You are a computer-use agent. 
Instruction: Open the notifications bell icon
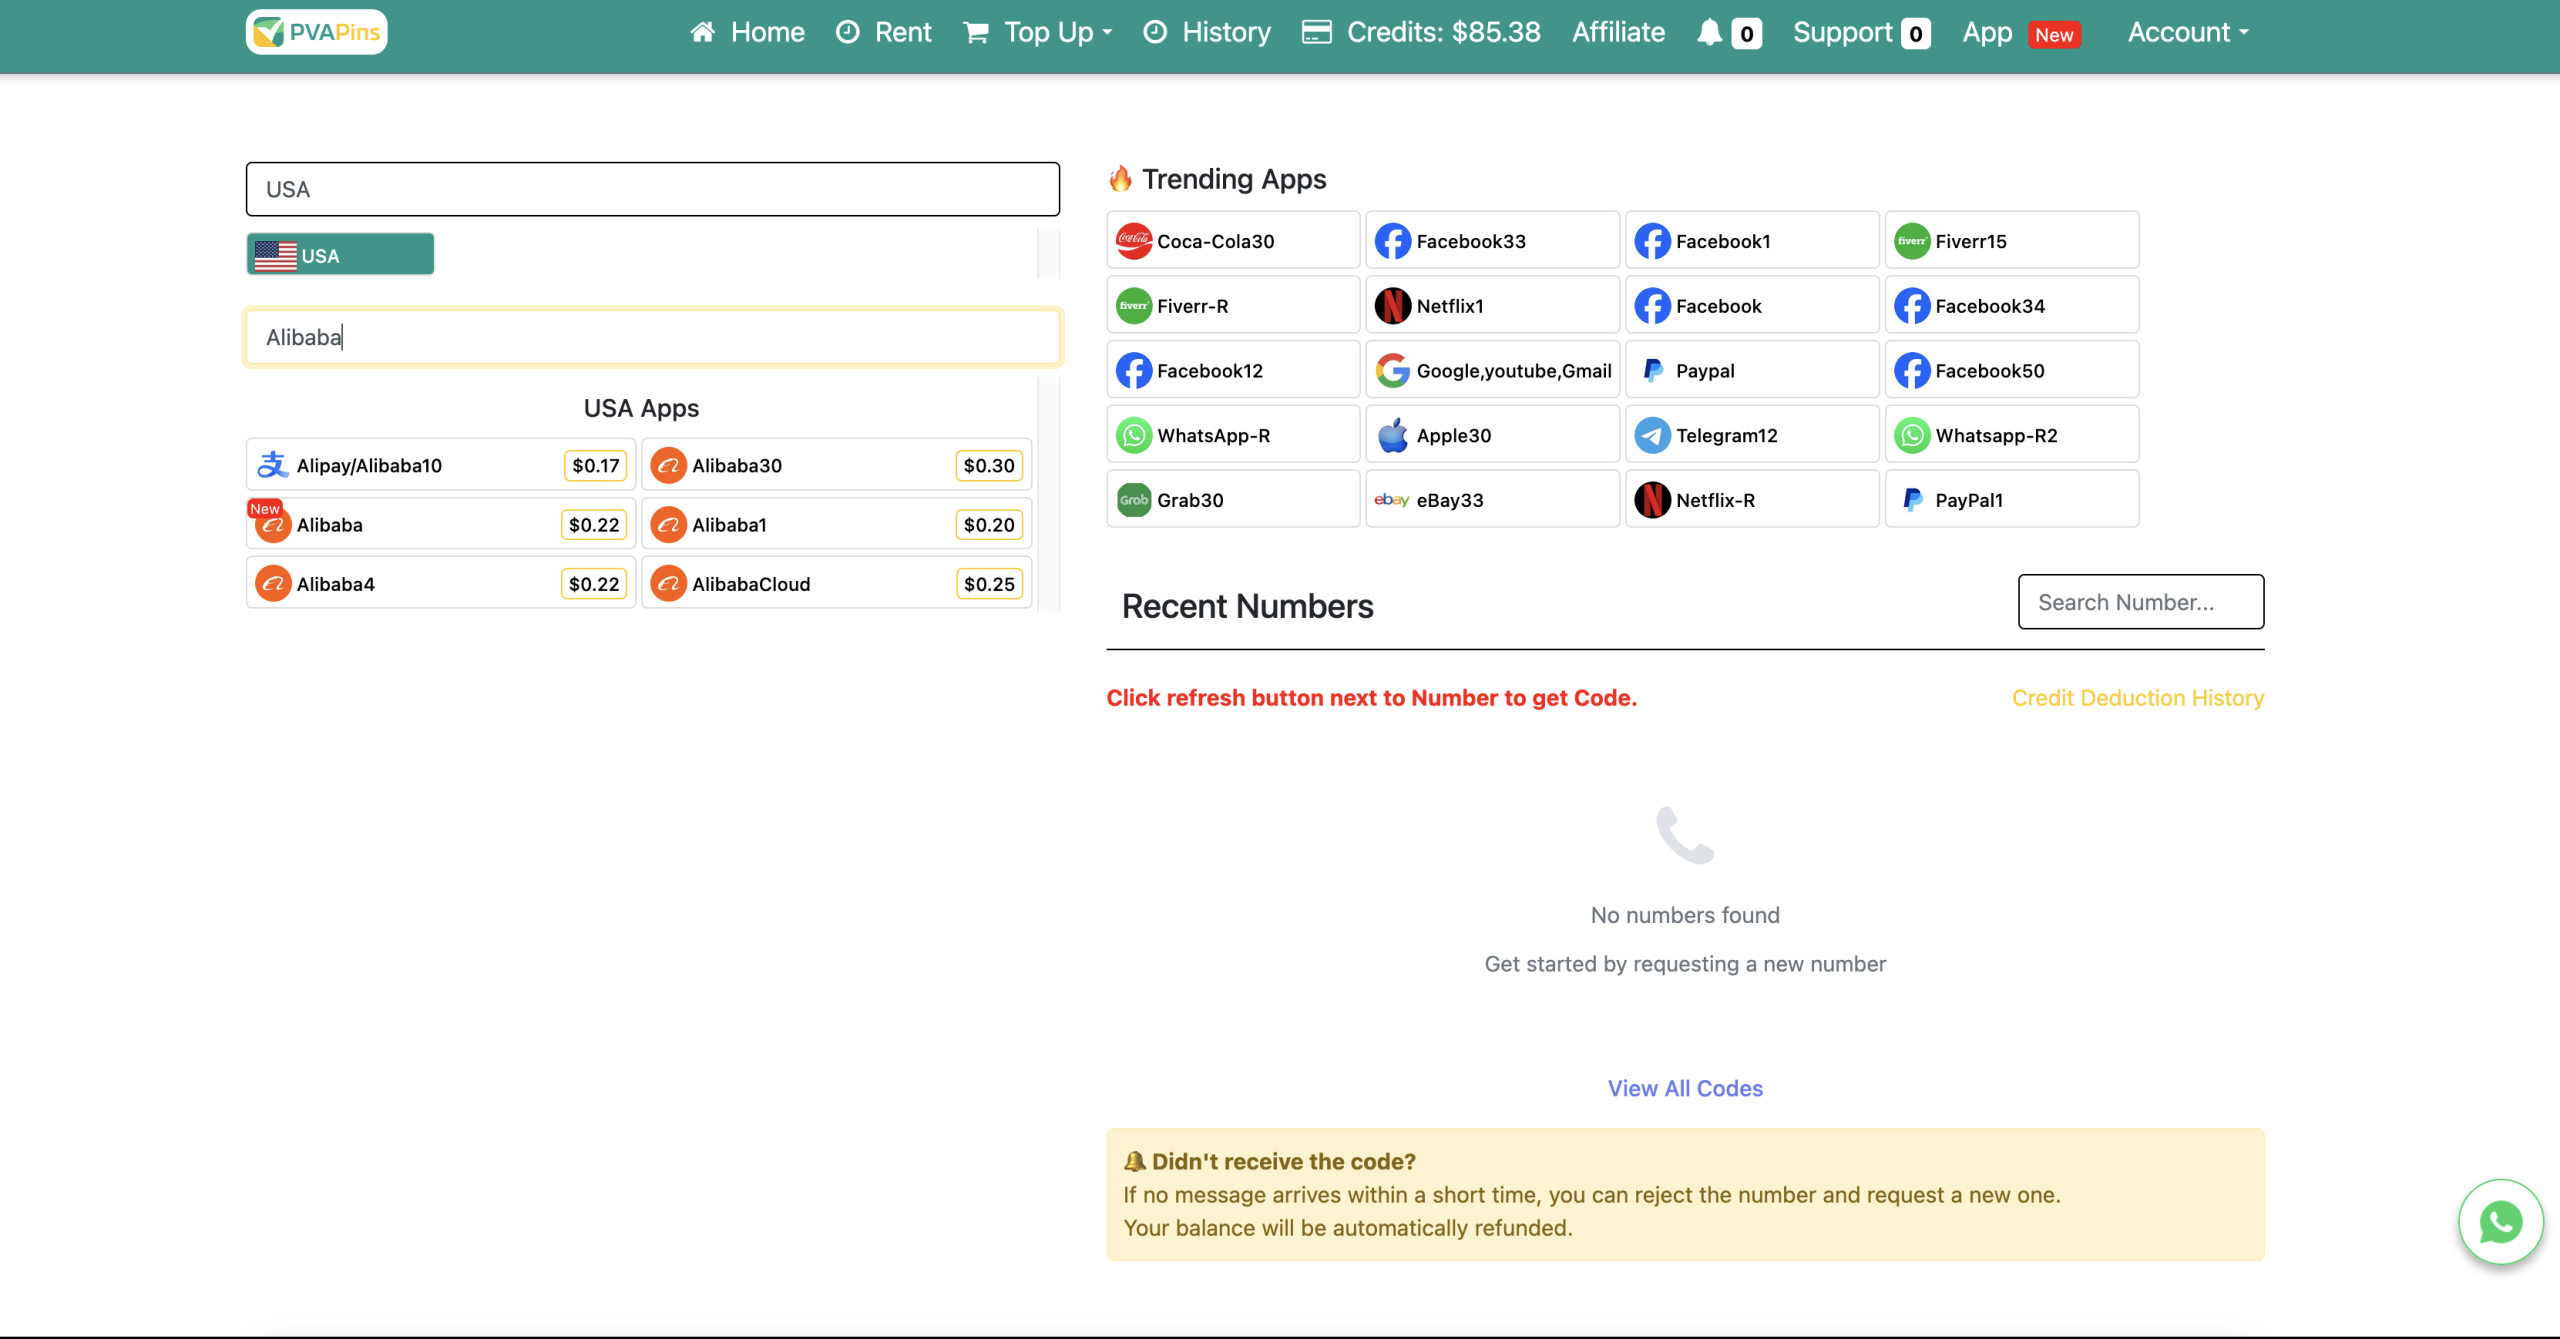[1709, 32]
